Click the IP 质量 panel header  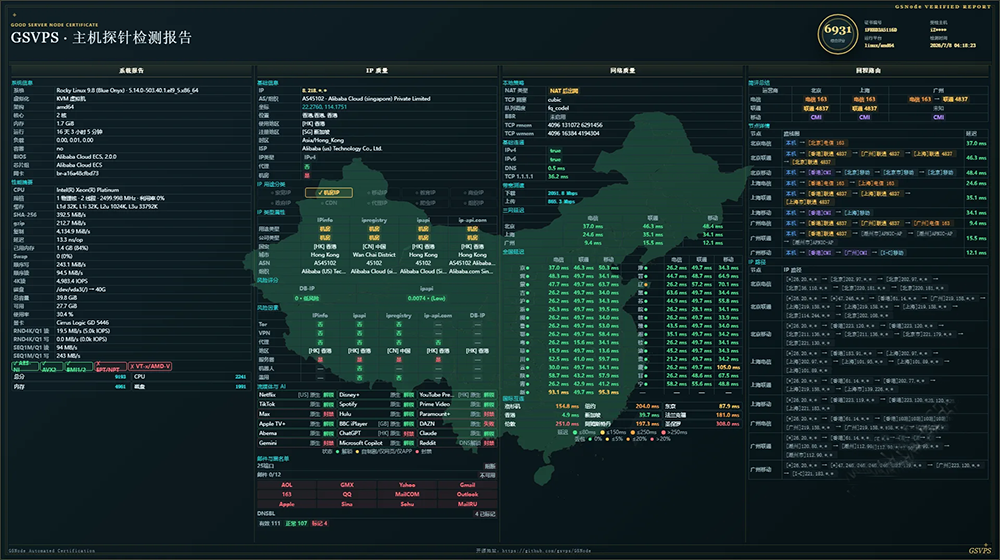(x=377, y=71)
